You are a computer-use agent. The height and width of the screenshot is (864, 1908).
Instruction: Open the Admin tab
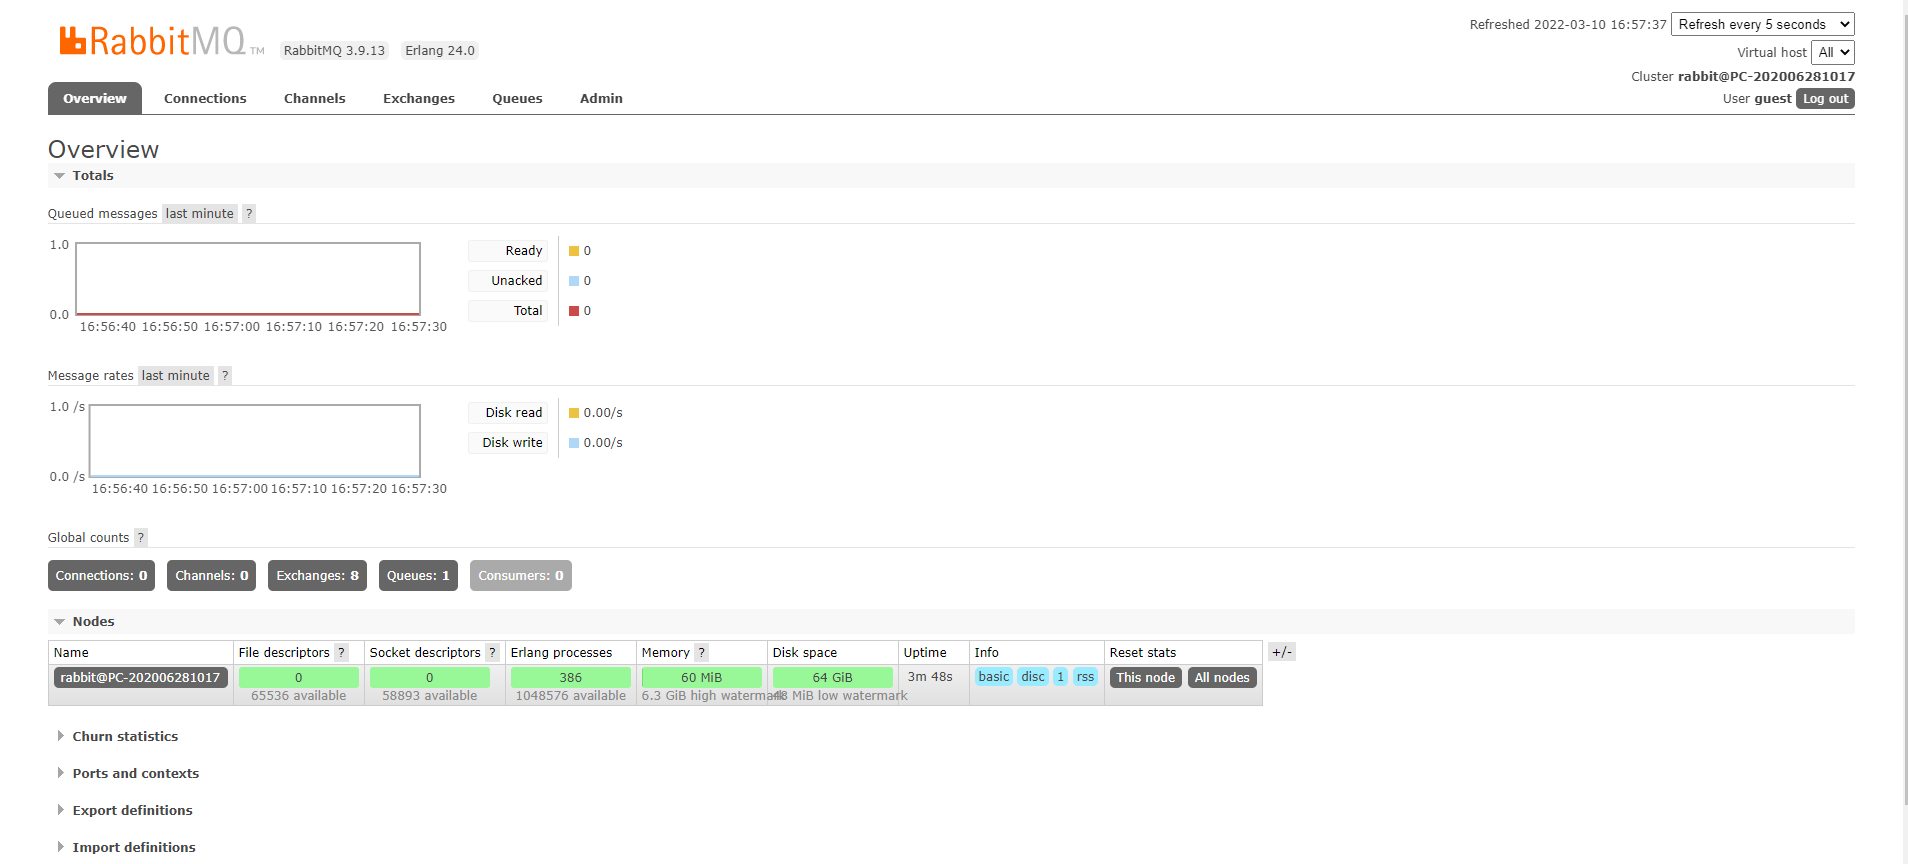(x=601, y=98)
